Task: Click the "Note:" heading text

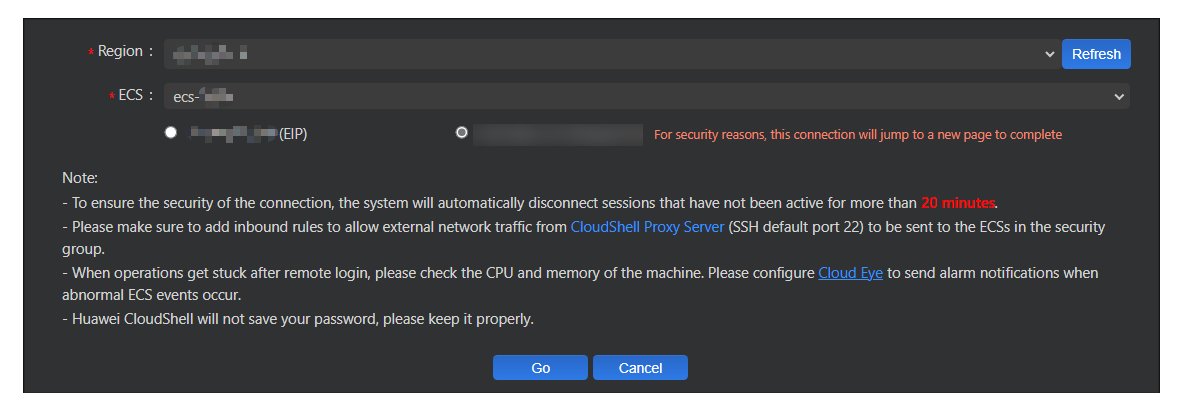Action: pos(79,178)
